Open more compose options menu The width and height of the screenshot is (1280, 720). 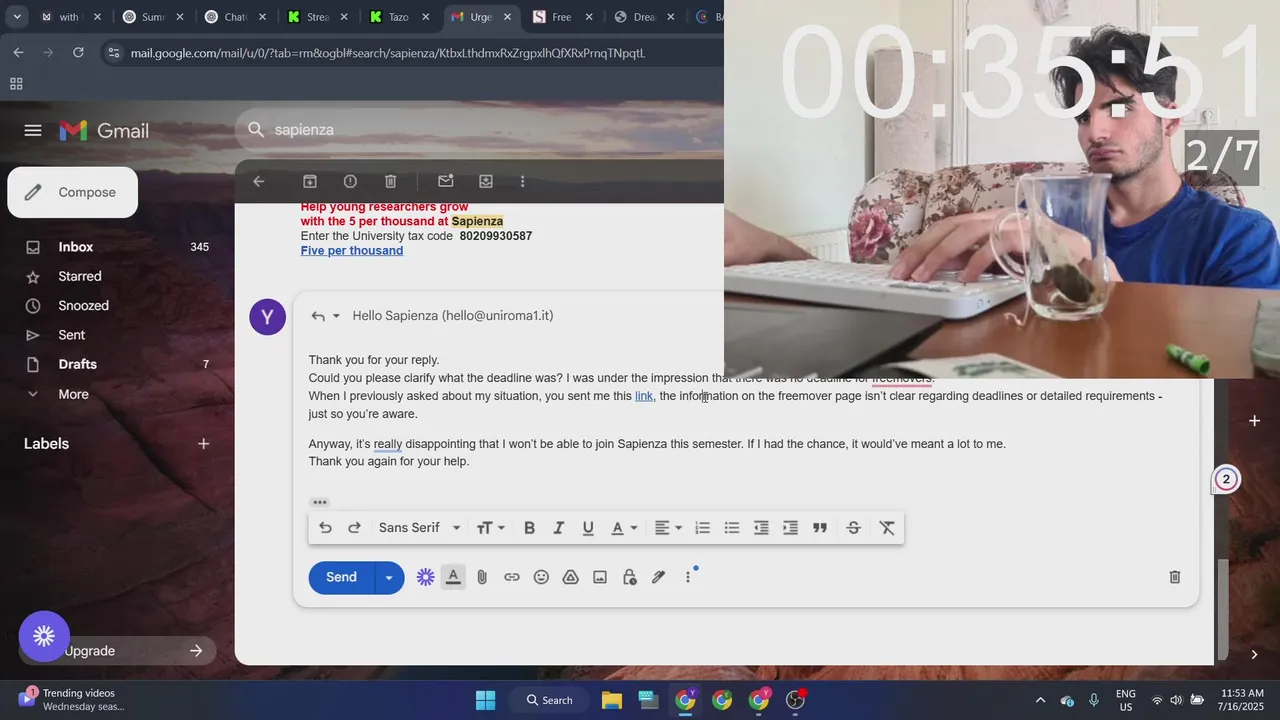tap(688, 577)
